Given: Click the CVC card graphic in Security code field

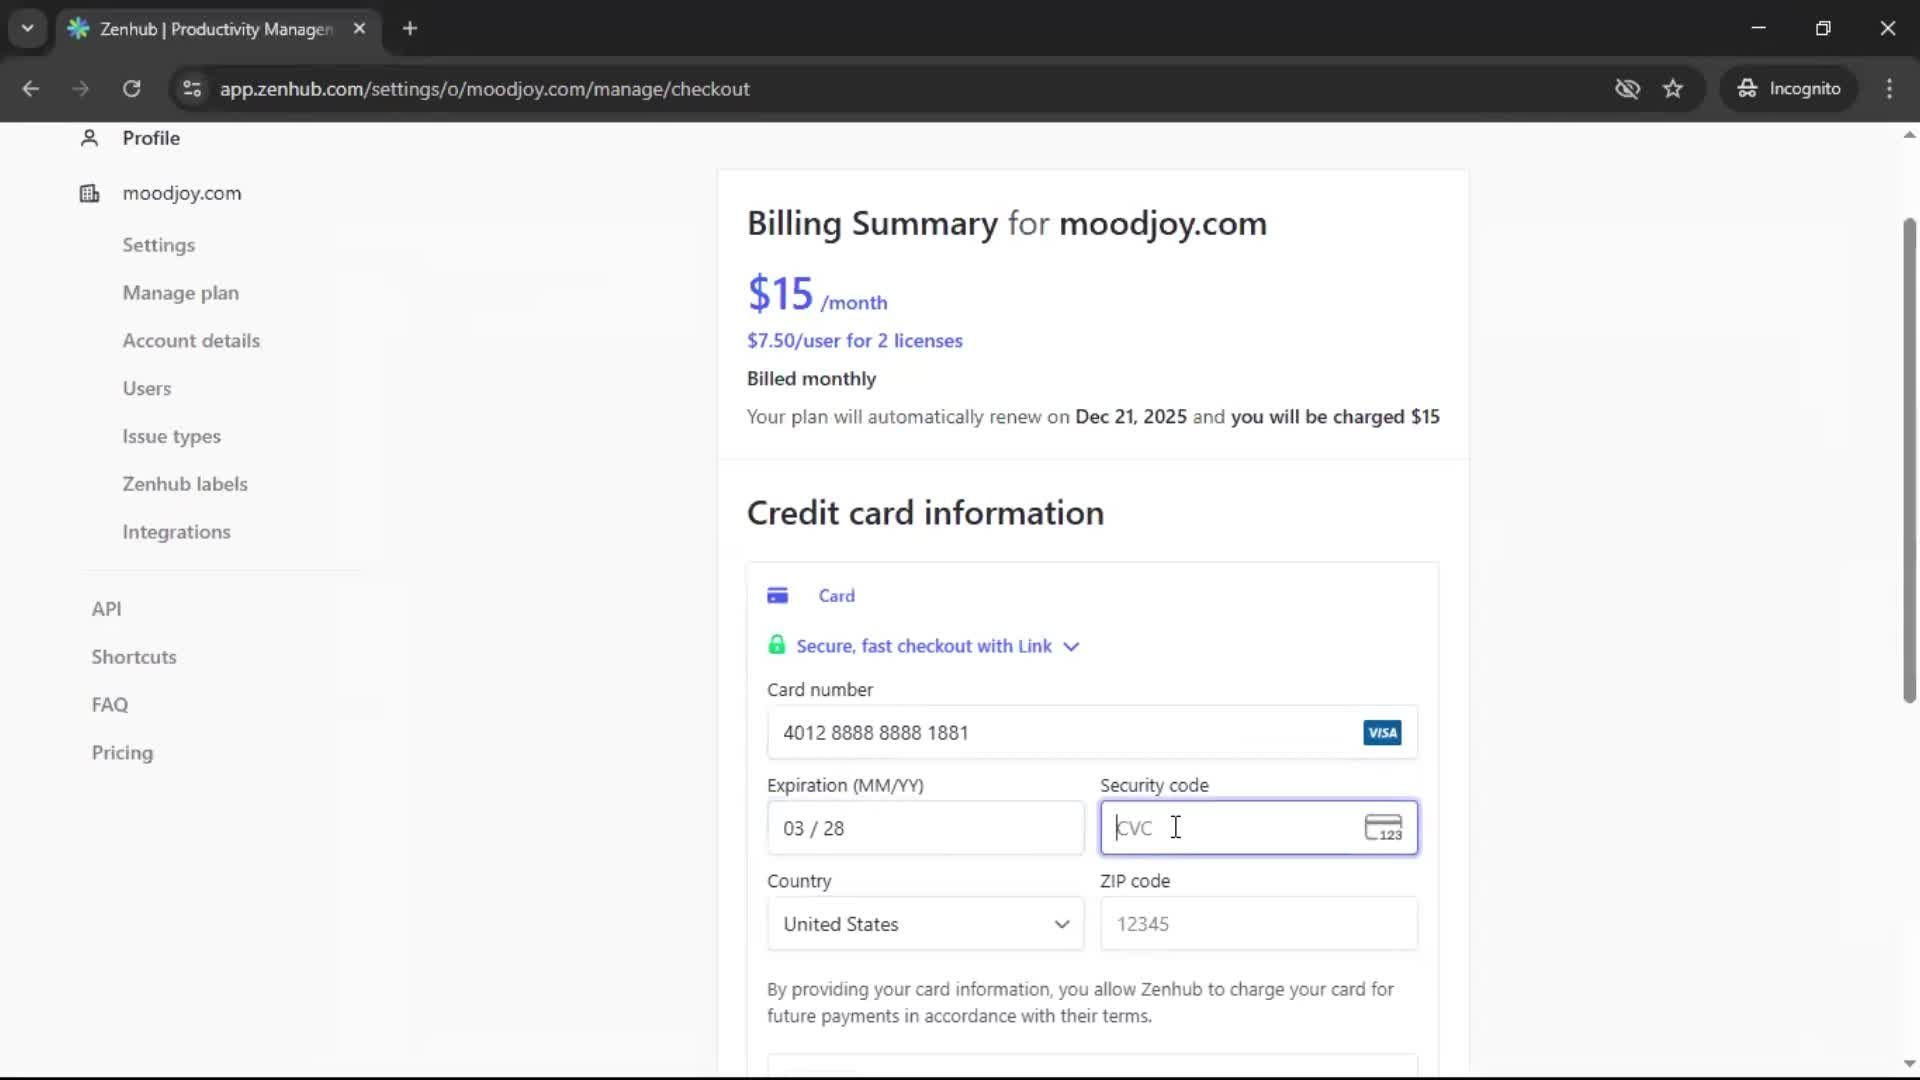Looking at the screenshot, I should (1384, 828).
